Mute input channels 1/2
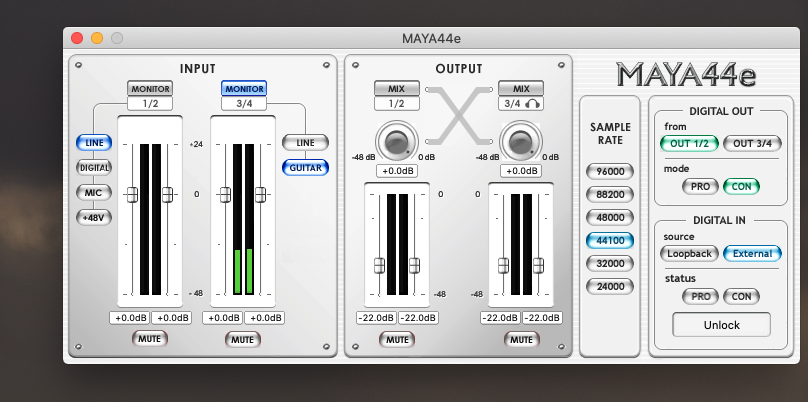808x402 pixels. click(x=149, y=339)
